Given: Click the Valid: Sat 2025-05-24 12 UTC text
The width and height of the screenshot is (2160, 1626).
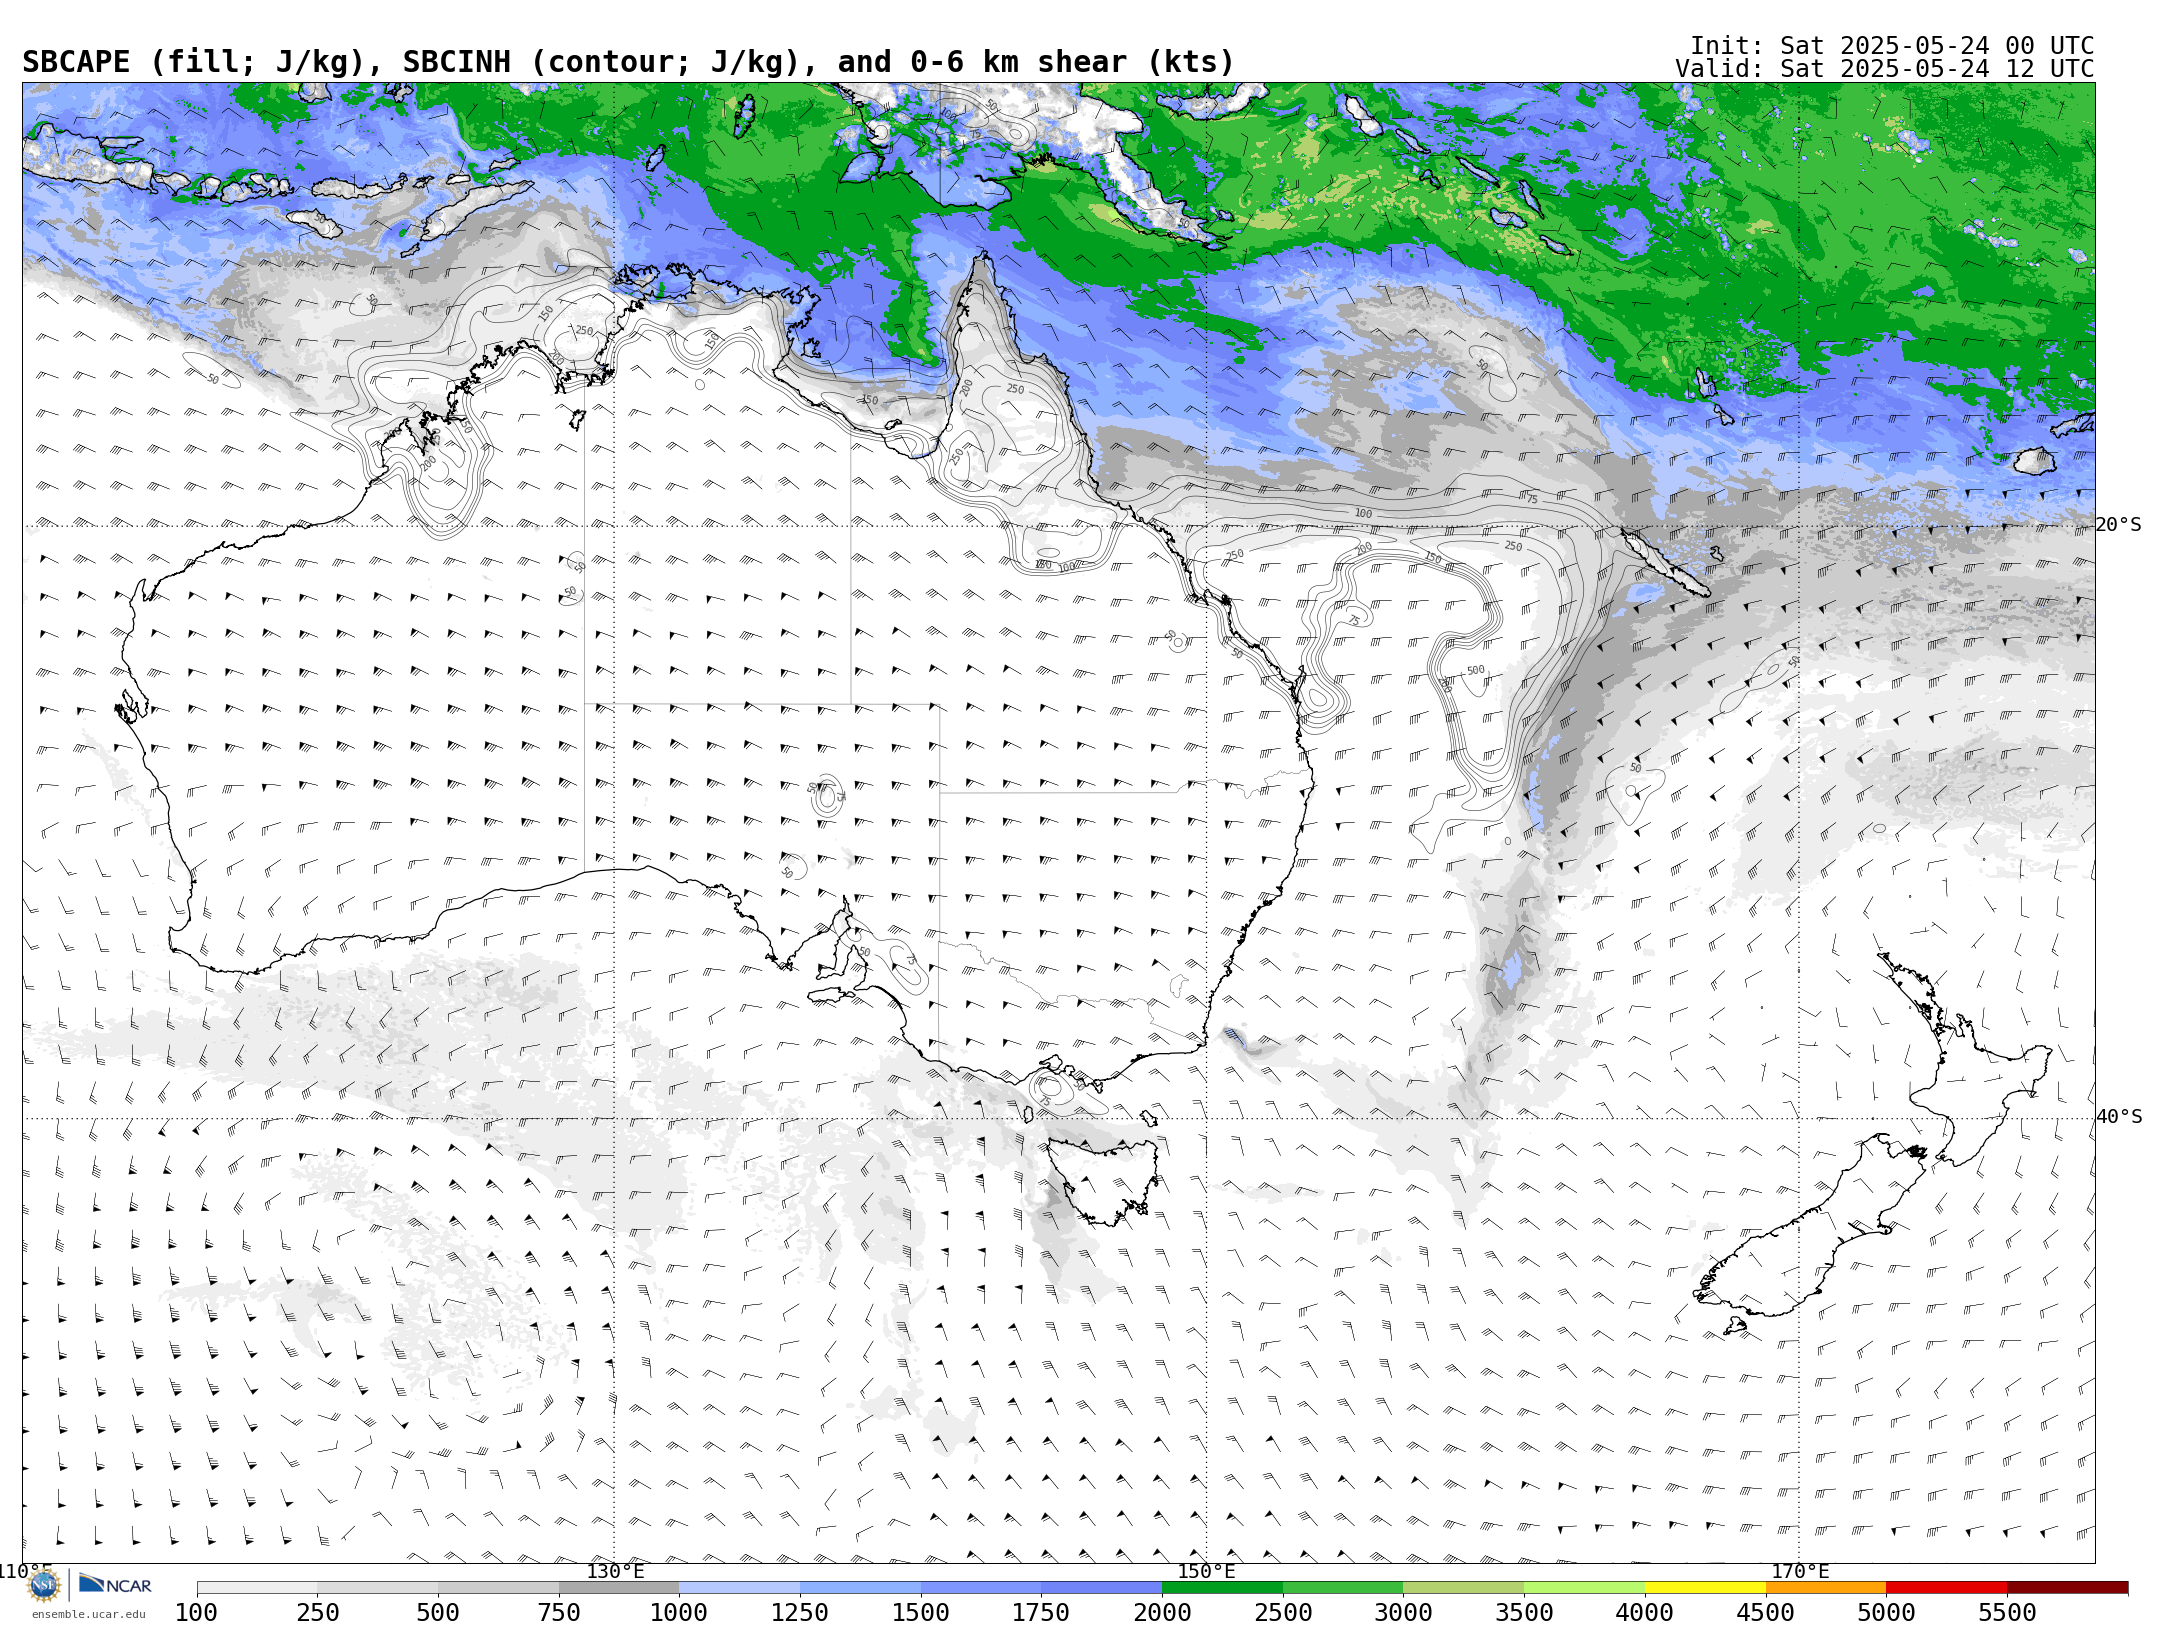Looking at the screenshot, I should [1885, 69].
